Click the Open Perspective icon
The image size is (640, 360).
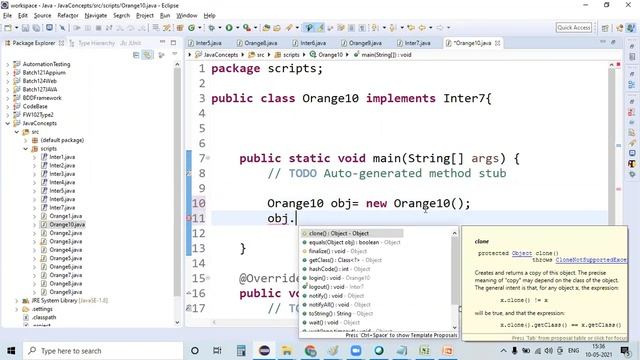click(x=605, y=28)
